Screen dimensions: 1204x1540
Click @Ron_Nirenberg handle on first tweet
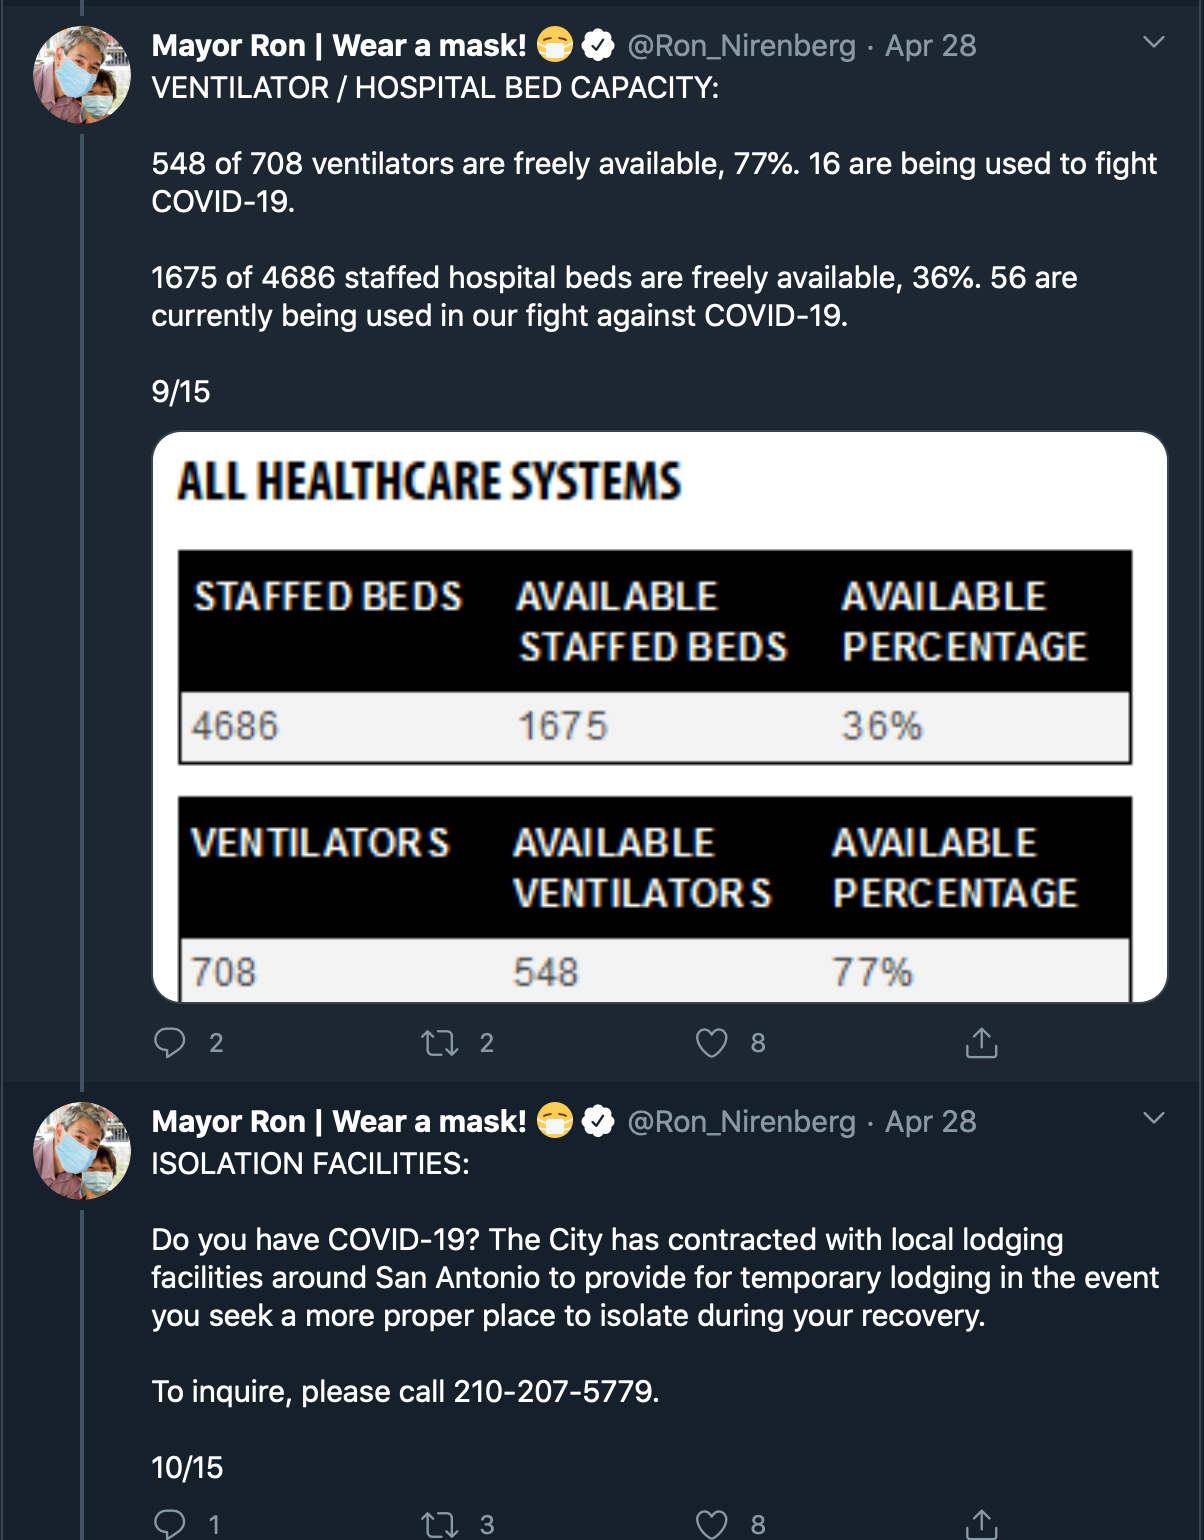(741, 46)
